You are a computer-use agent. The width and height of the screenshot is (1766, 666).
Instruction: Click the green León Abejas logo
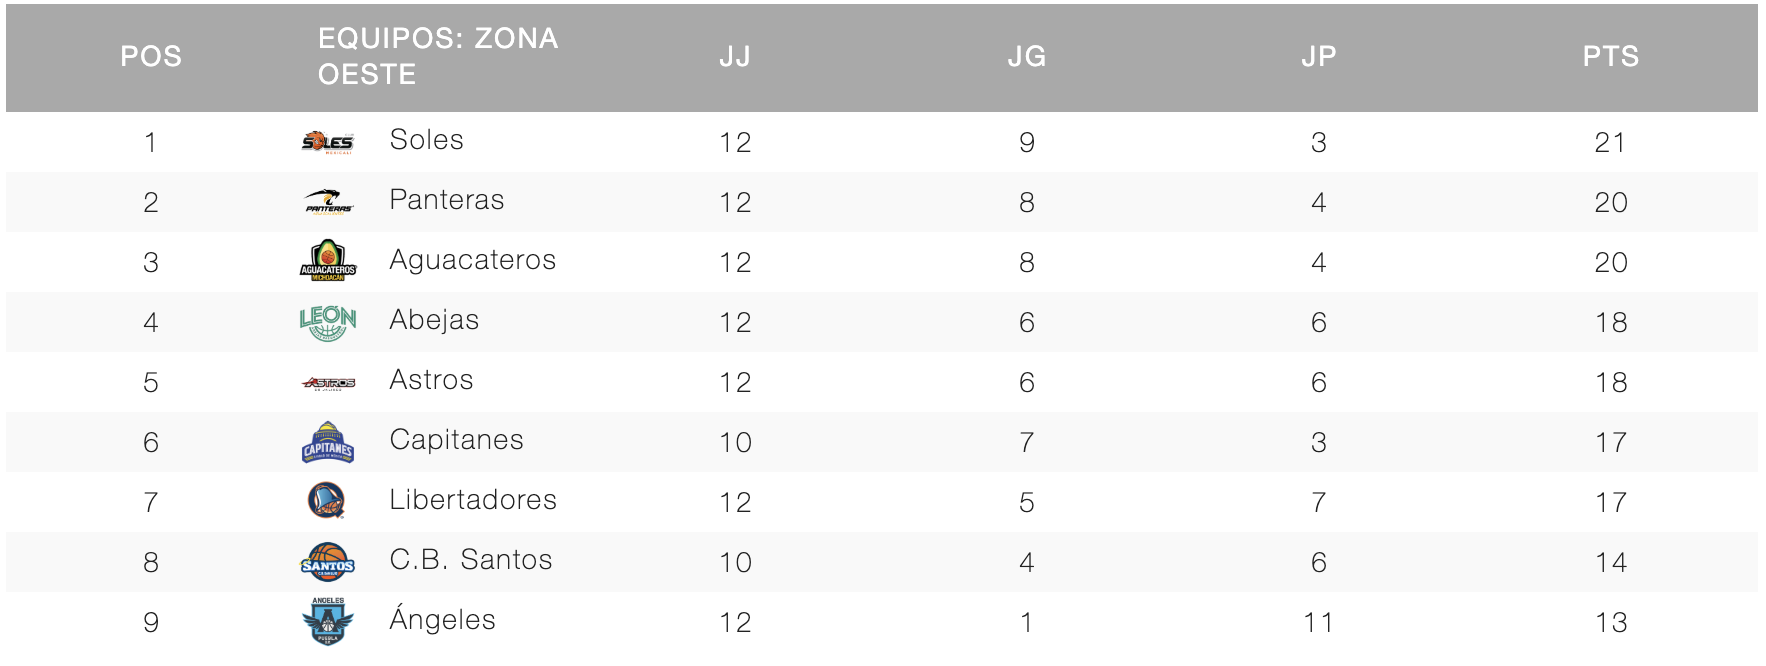coord(328,322)
